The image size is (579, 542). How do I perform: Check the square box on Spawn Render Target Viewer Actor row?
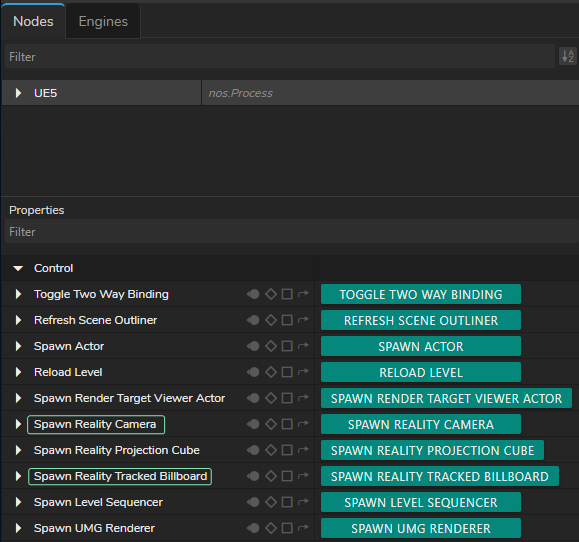(x=287, y=398)
